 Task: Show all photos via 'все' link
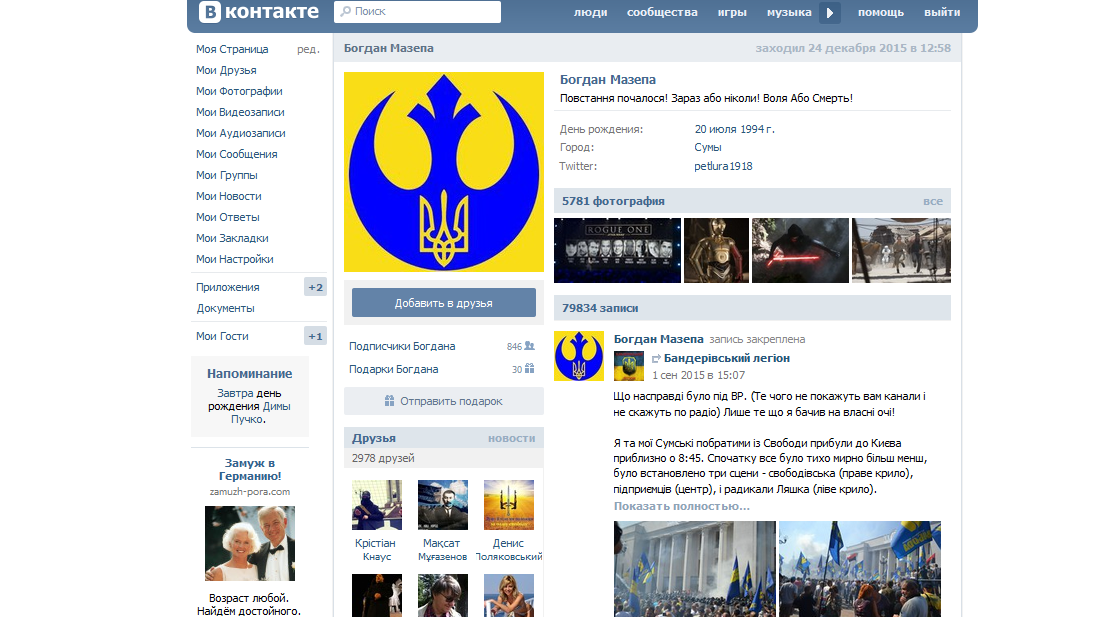click(932, 201)
